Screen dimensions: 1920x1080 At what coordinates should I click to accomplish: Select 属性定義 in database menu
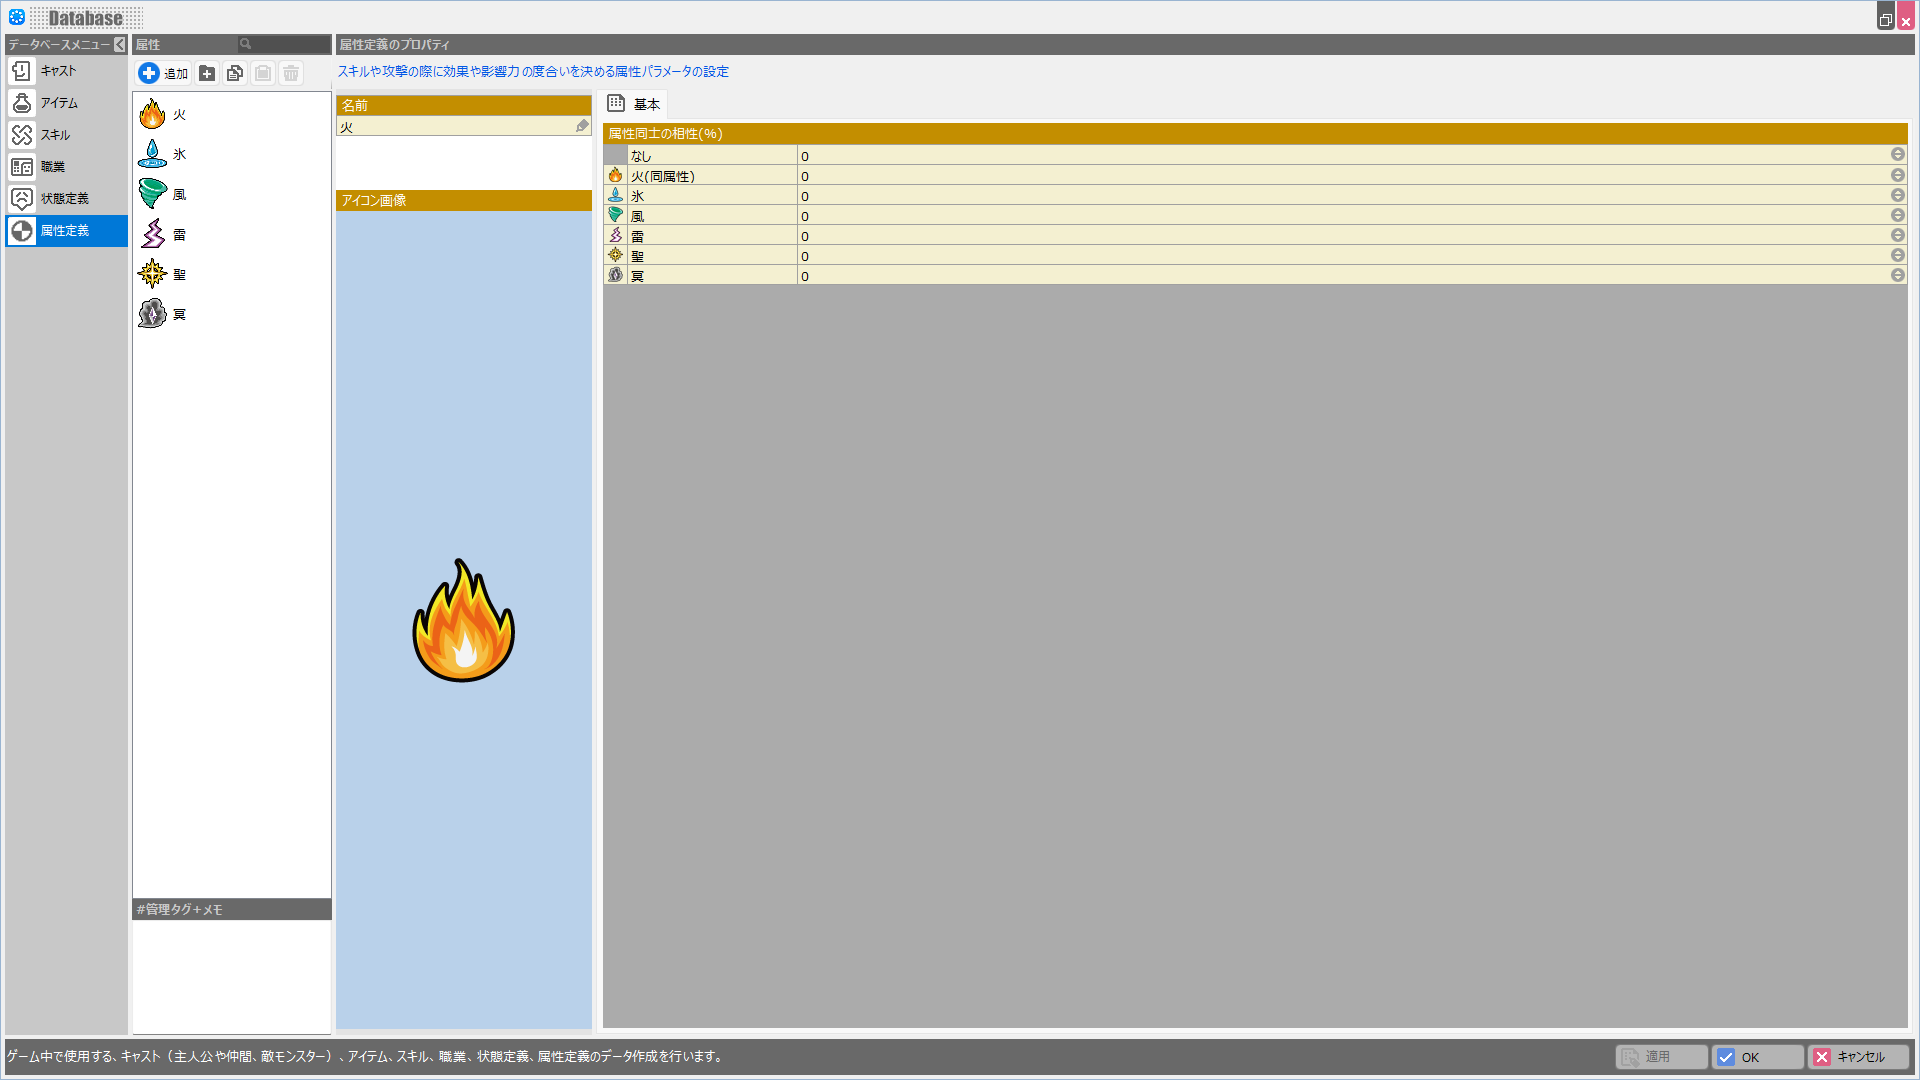tap(64, 231)
